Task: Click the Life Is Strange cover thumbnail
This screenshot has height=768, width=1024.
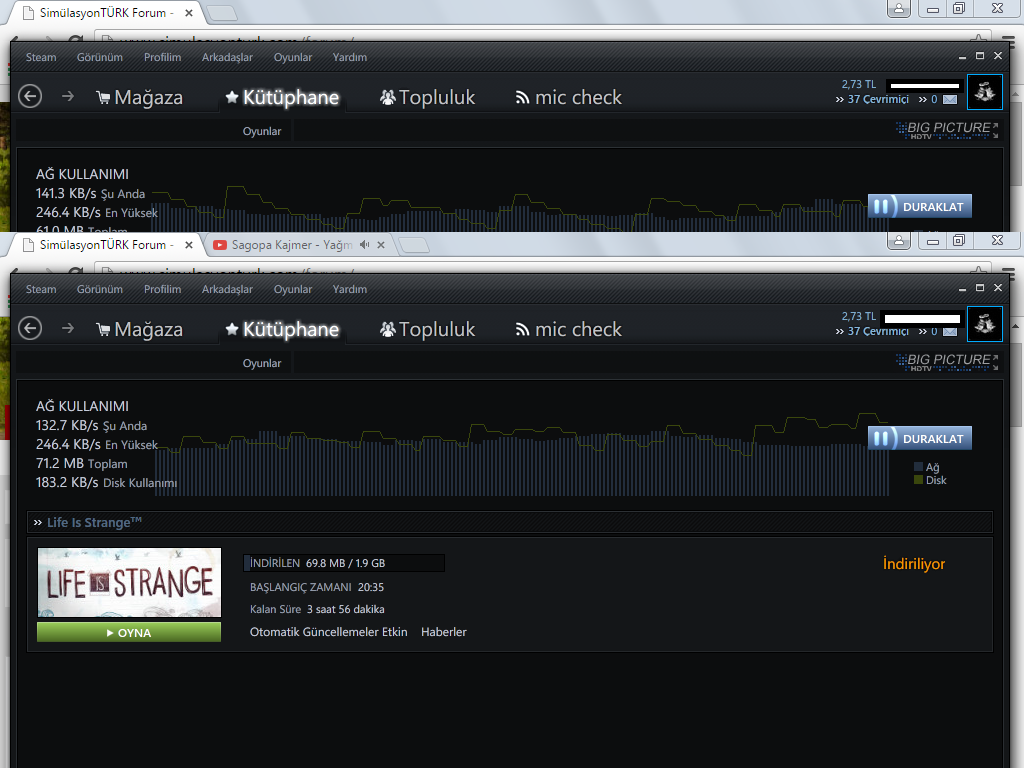Action: click(x=129, y=583)
